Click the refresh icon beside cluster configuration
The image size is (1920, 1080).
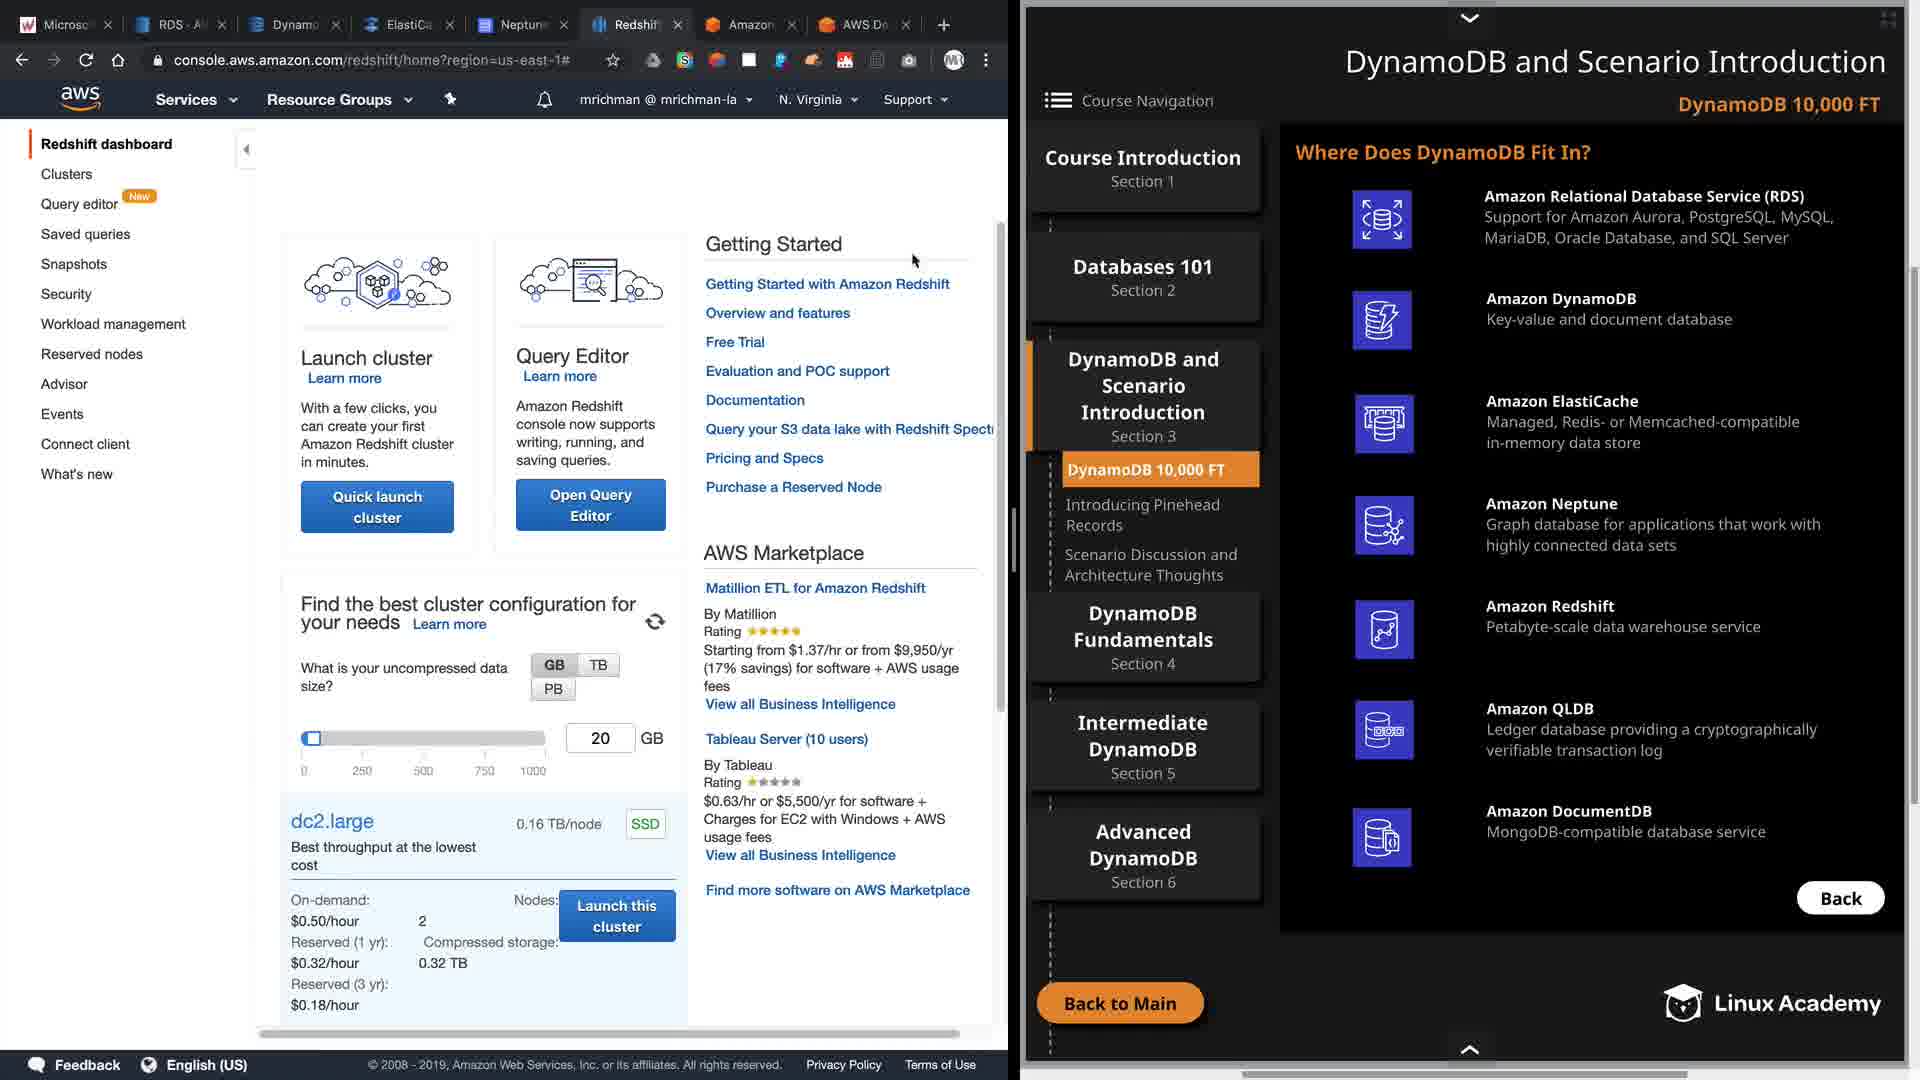(655, 622)
